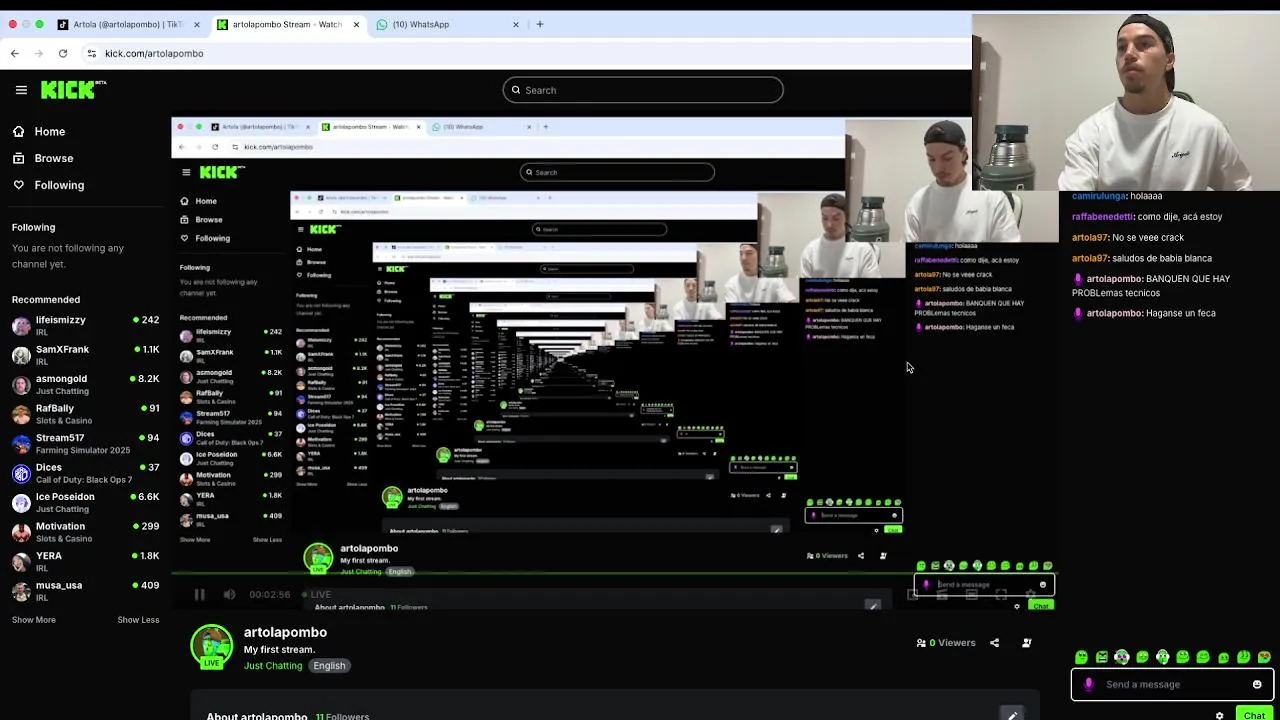Switch to the WhatsApp tab
1280x720 pixels.
449,24
